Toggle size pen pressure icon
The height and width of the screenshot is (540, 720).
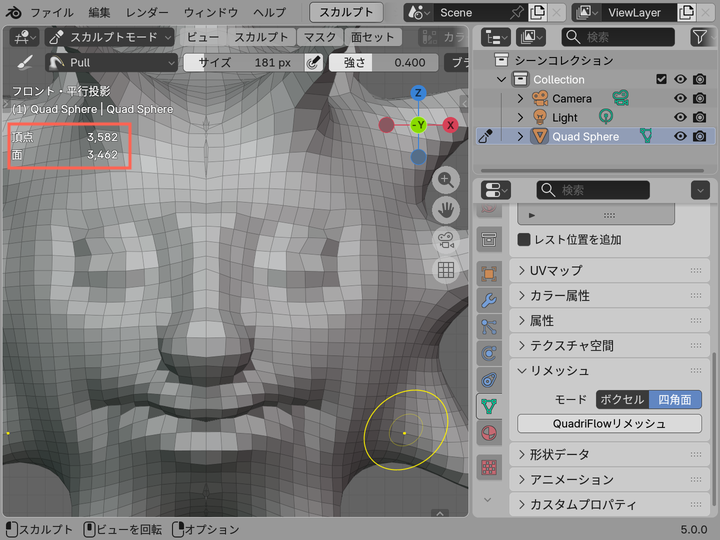[313, 62]
